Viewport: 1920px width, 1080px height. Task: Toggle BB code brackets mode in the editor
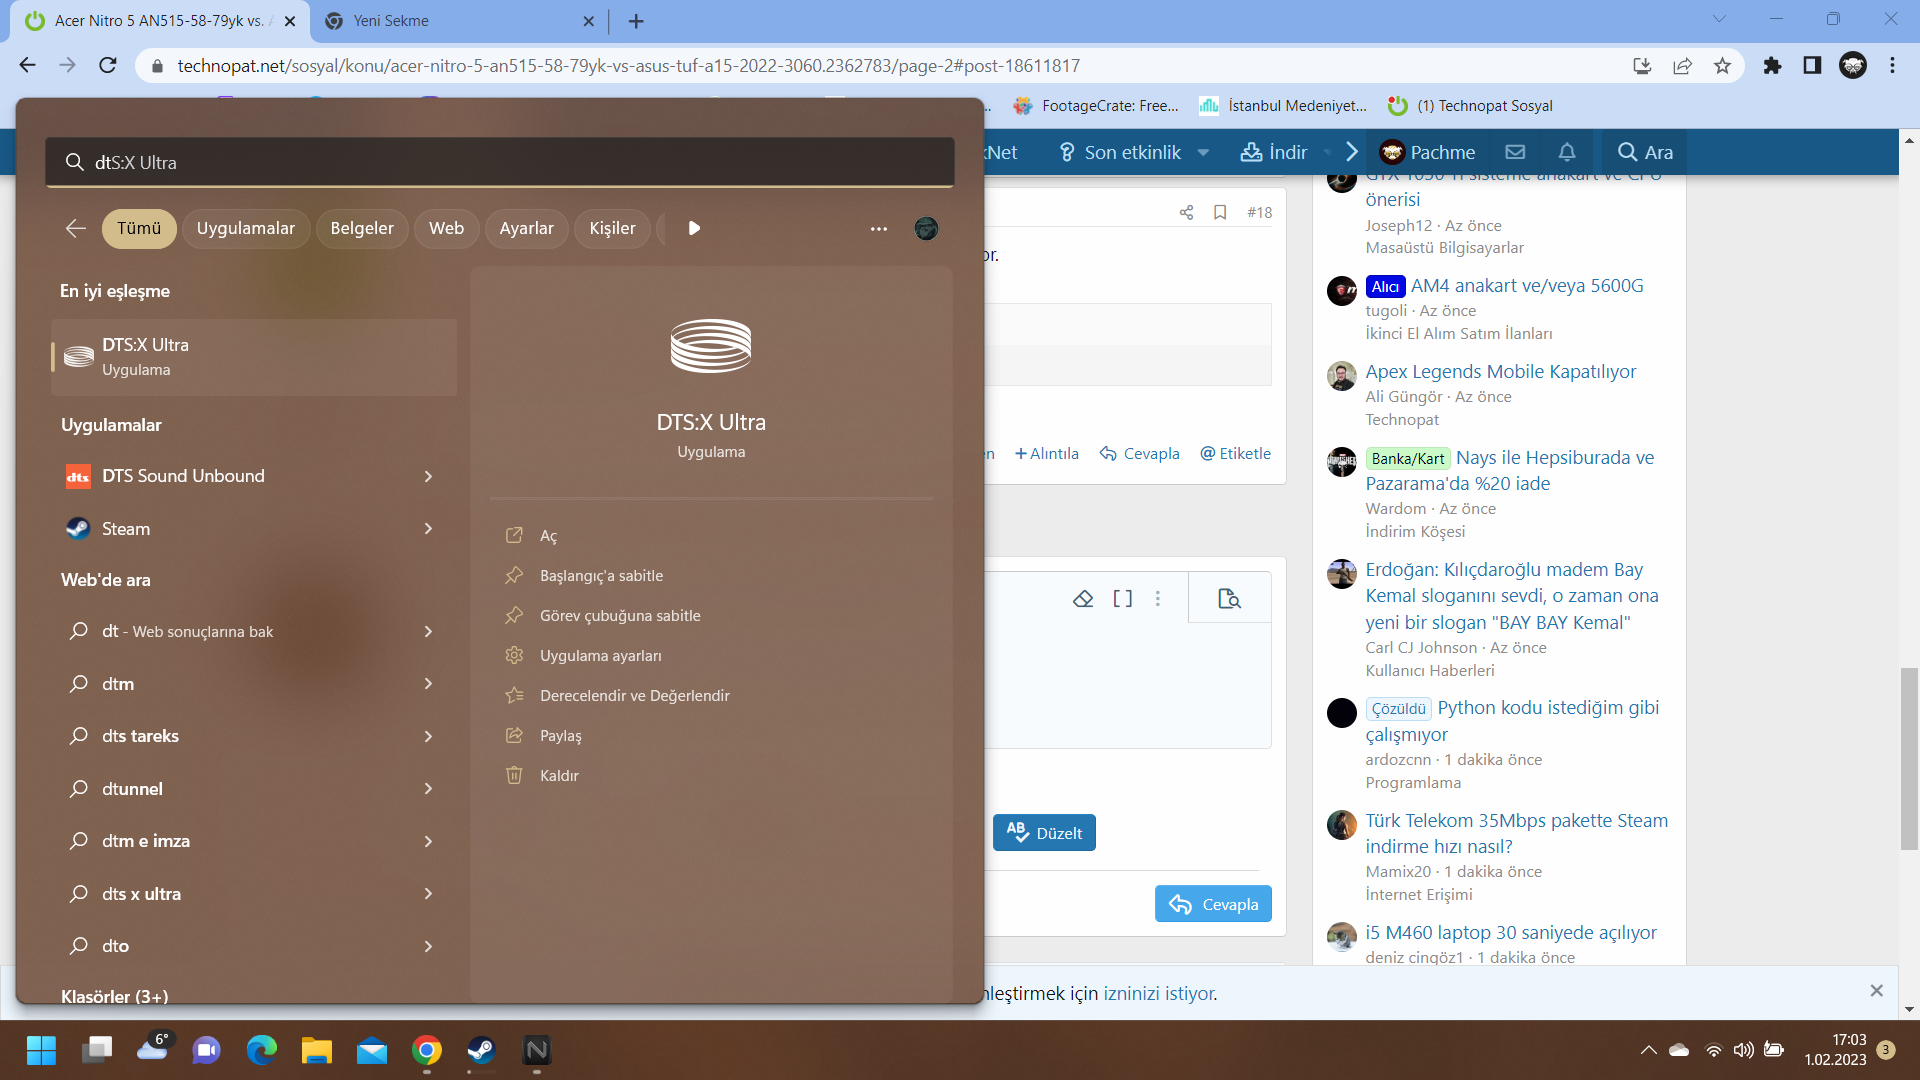tap(1122, 598)
